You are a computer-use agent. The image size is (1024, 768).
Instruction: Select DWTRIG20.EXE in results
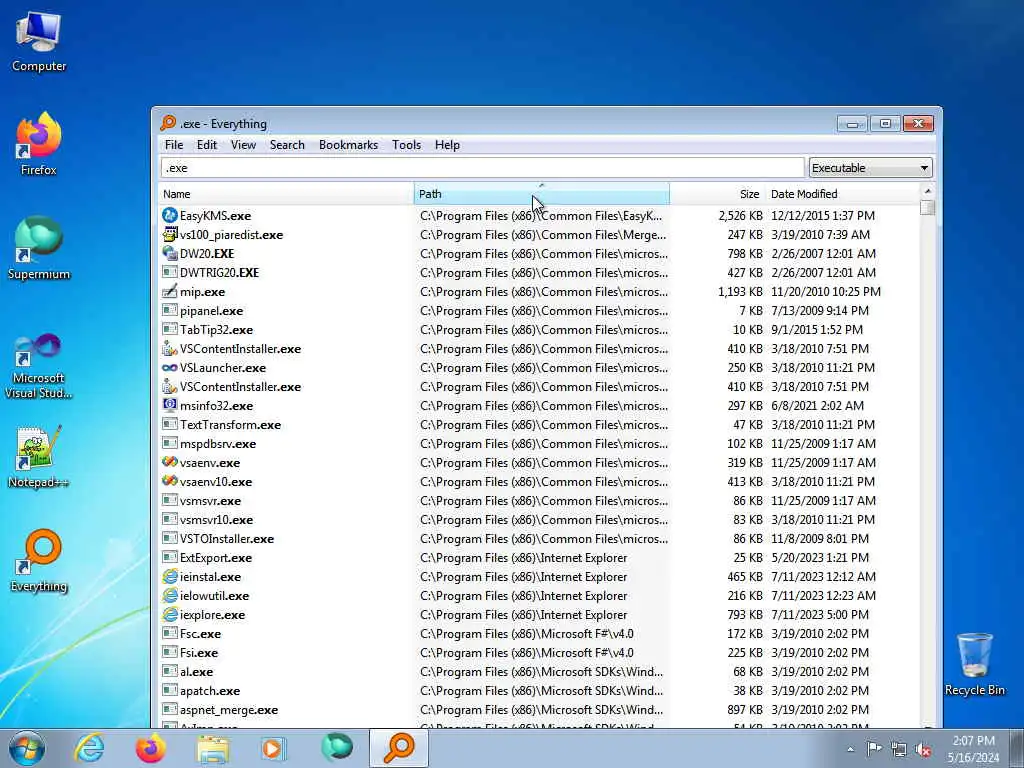219,272
